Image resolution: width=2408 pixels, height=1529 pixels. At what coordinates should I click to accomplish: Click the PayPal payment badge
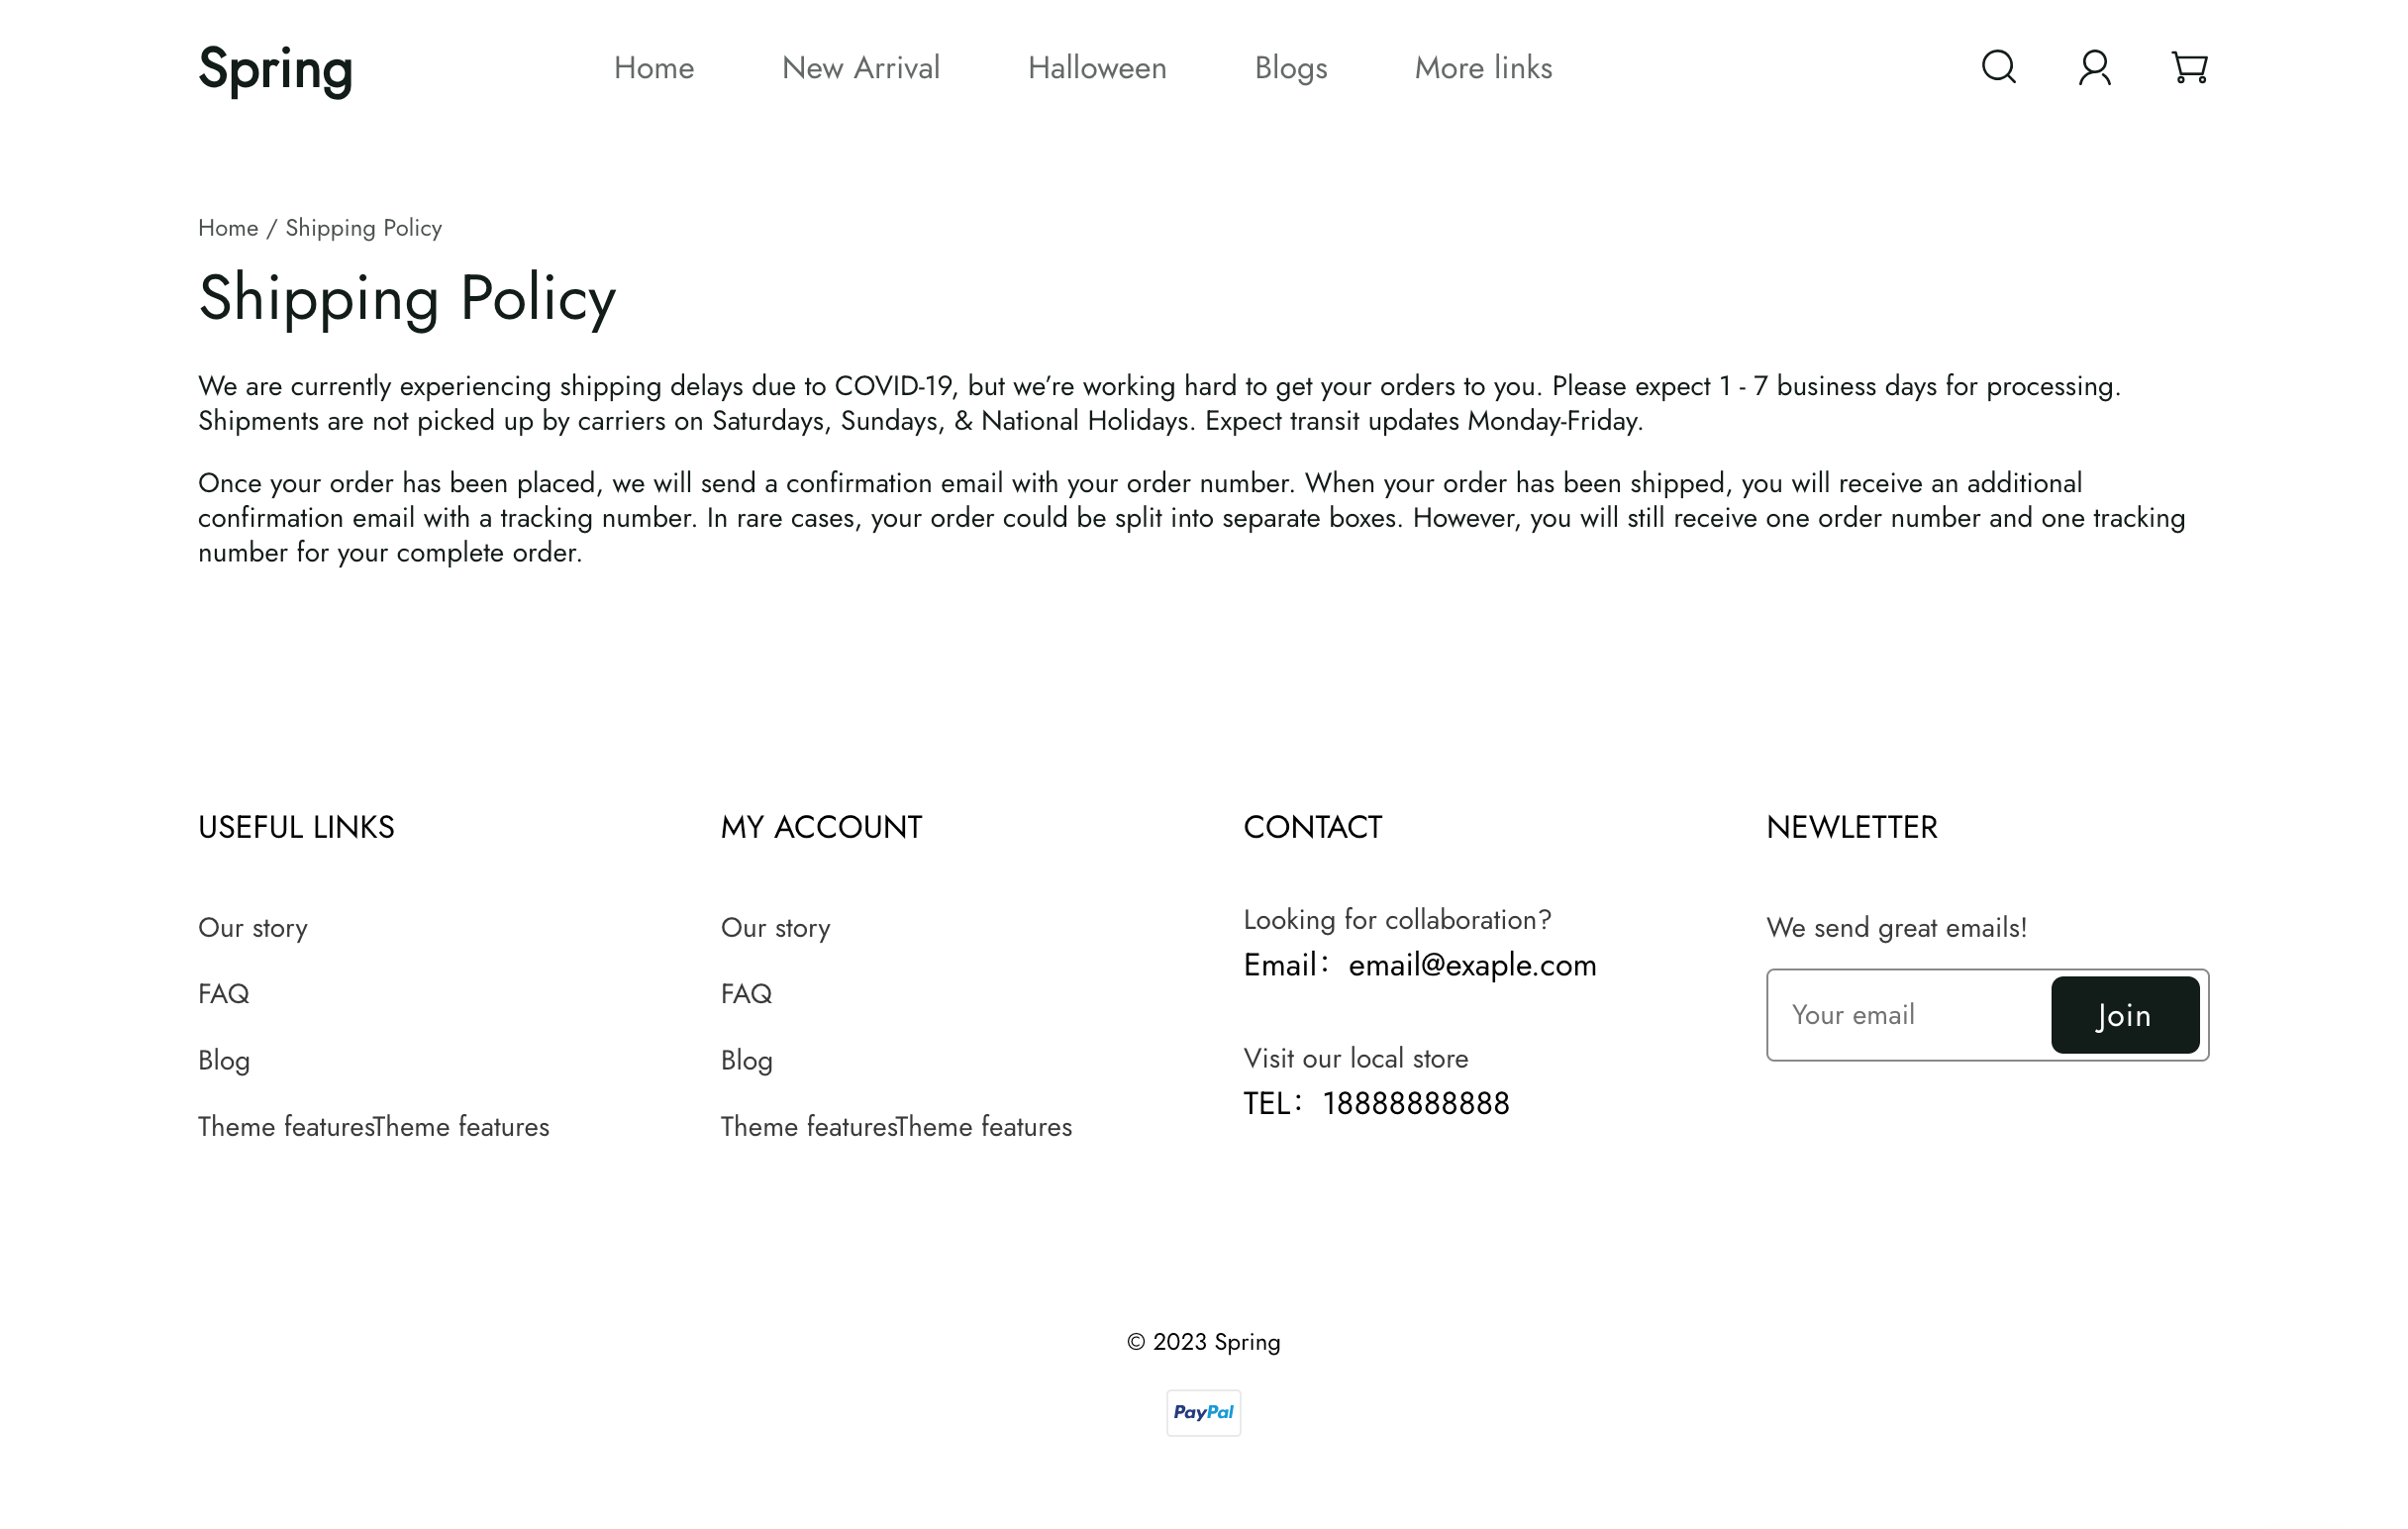click(x=1203, y=1412)
